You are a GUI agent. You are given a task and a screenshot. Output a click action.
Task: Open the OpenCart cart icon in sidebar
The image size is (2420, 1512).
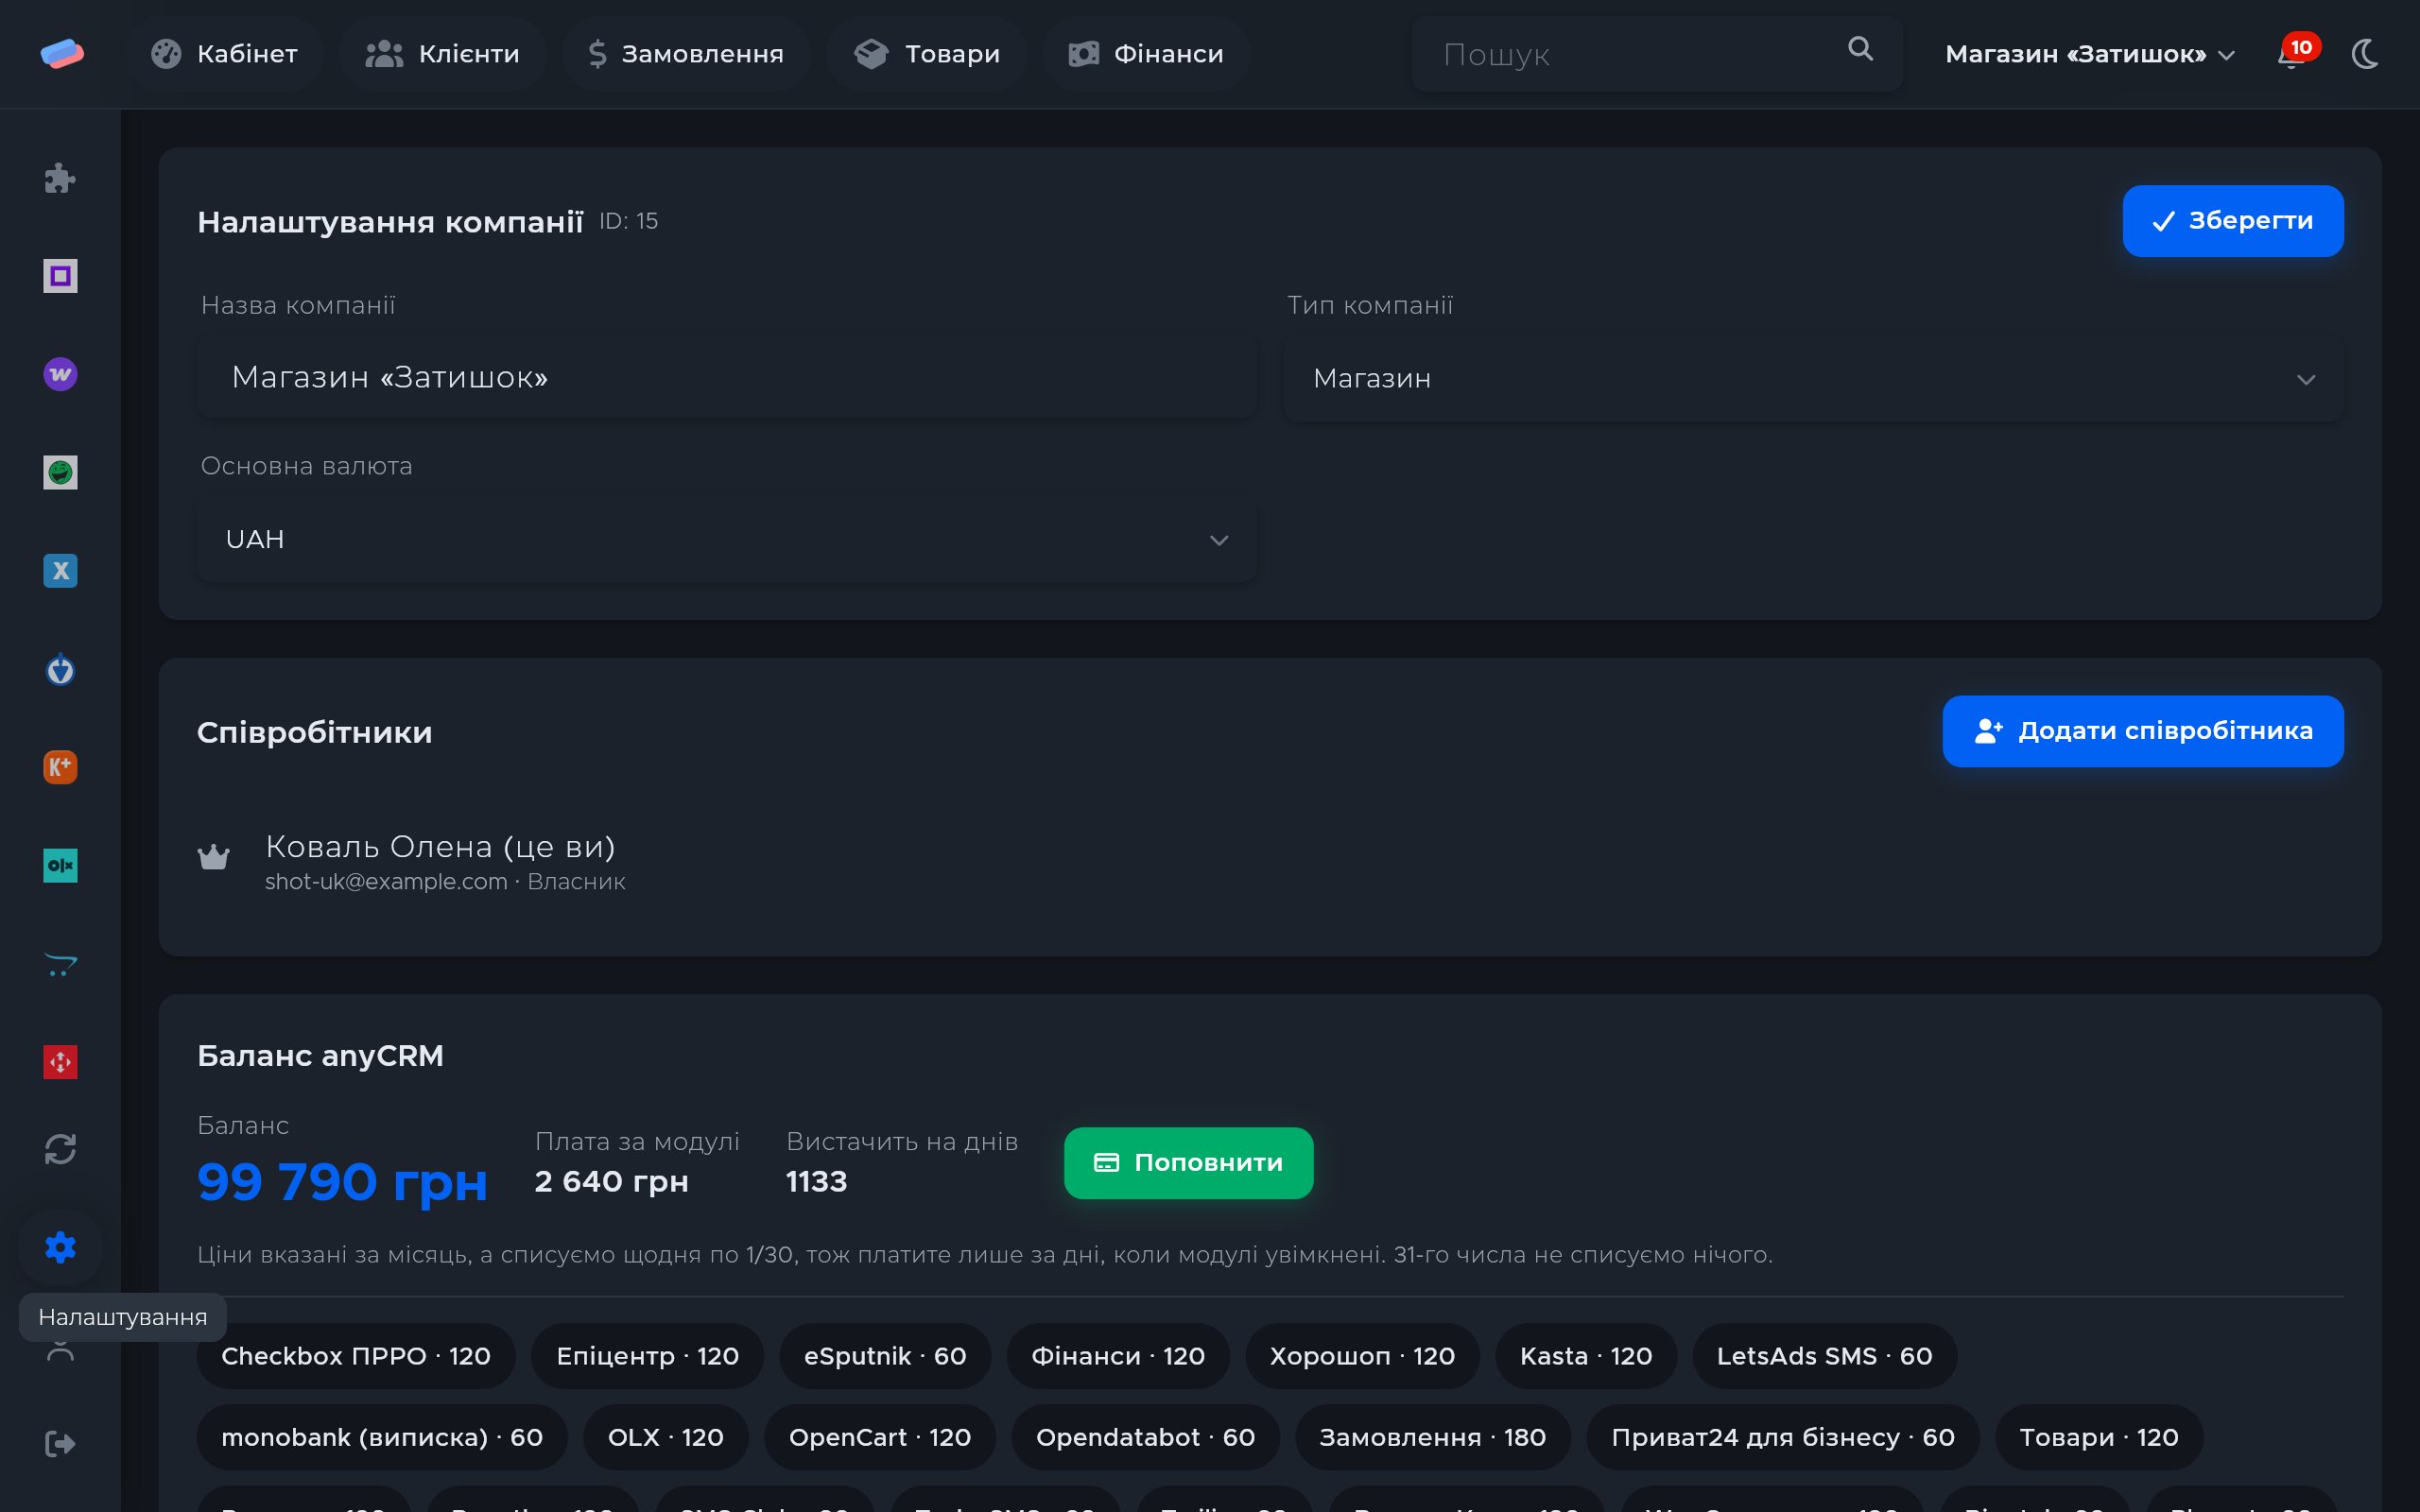pyautogui.click(x=60, y=964)
